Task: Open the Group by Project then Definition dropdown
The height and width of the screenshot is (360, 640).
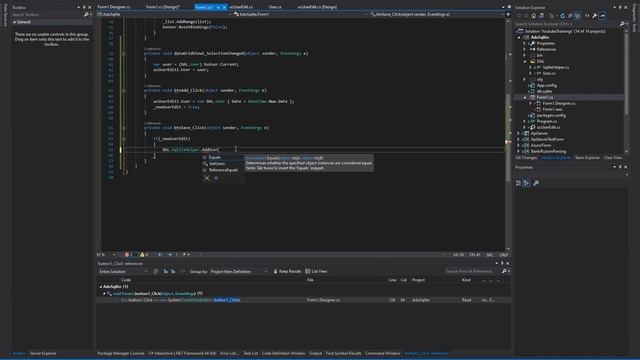Action: (239, 271)
